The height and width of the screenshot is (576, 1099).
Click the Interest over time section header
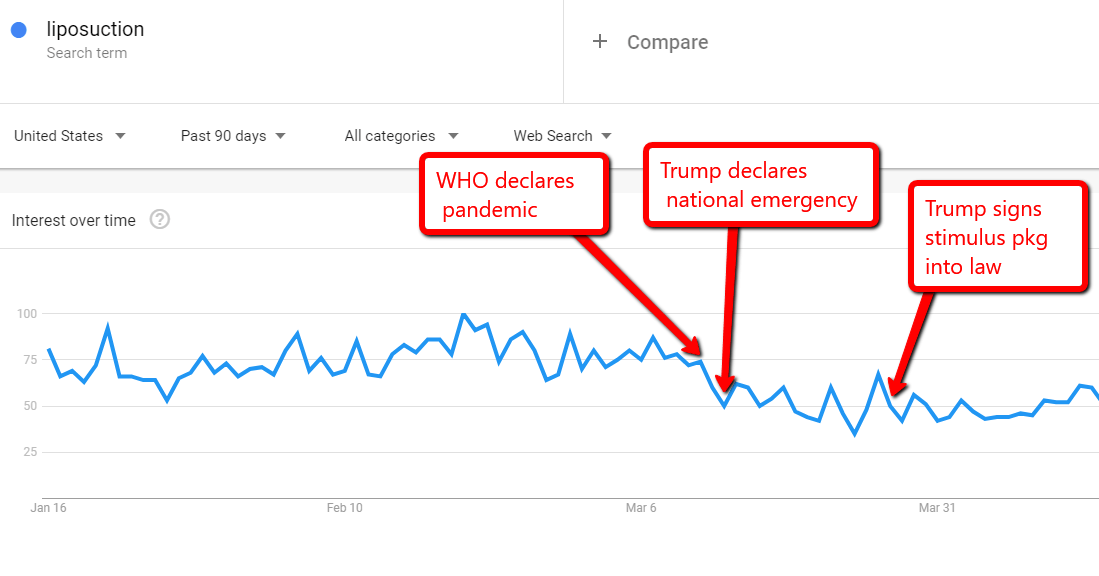pos(75,220)
